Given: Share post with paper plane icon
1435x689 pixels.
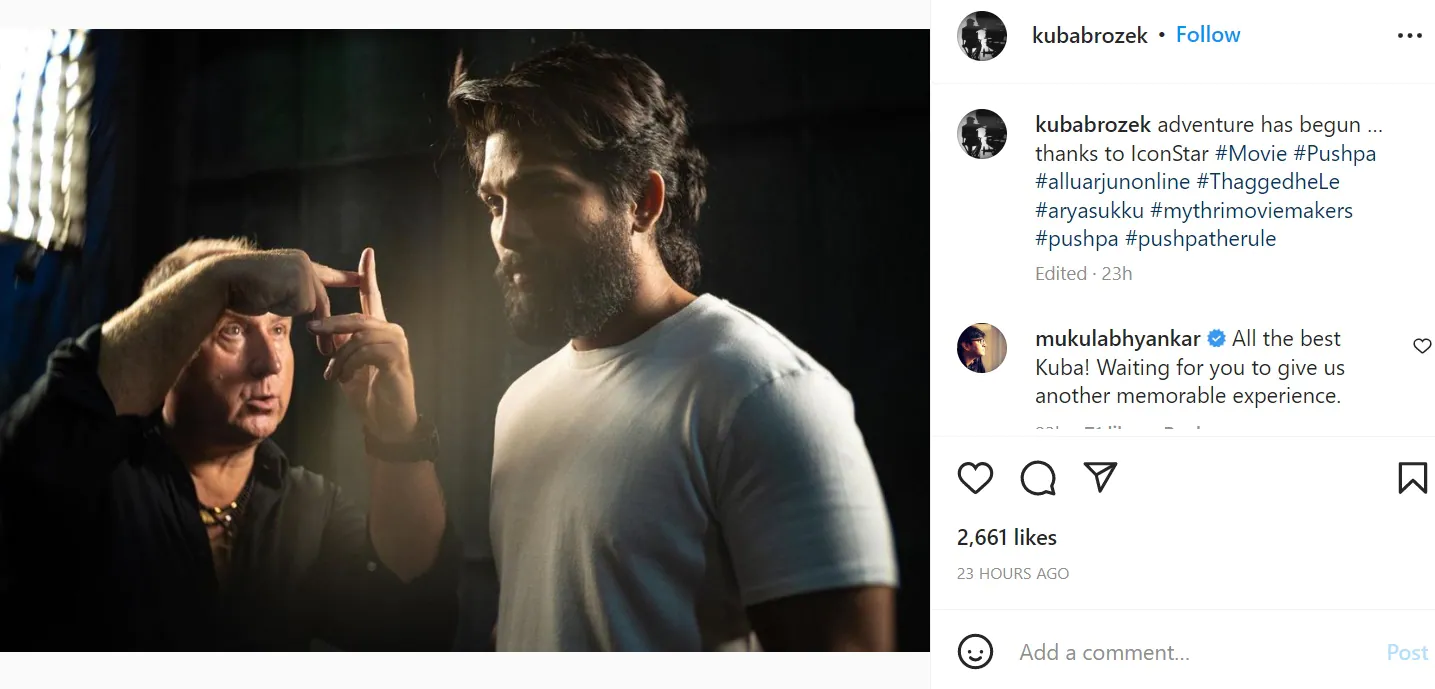Looking at the screenshot, I should click(x=1100, y=477).
